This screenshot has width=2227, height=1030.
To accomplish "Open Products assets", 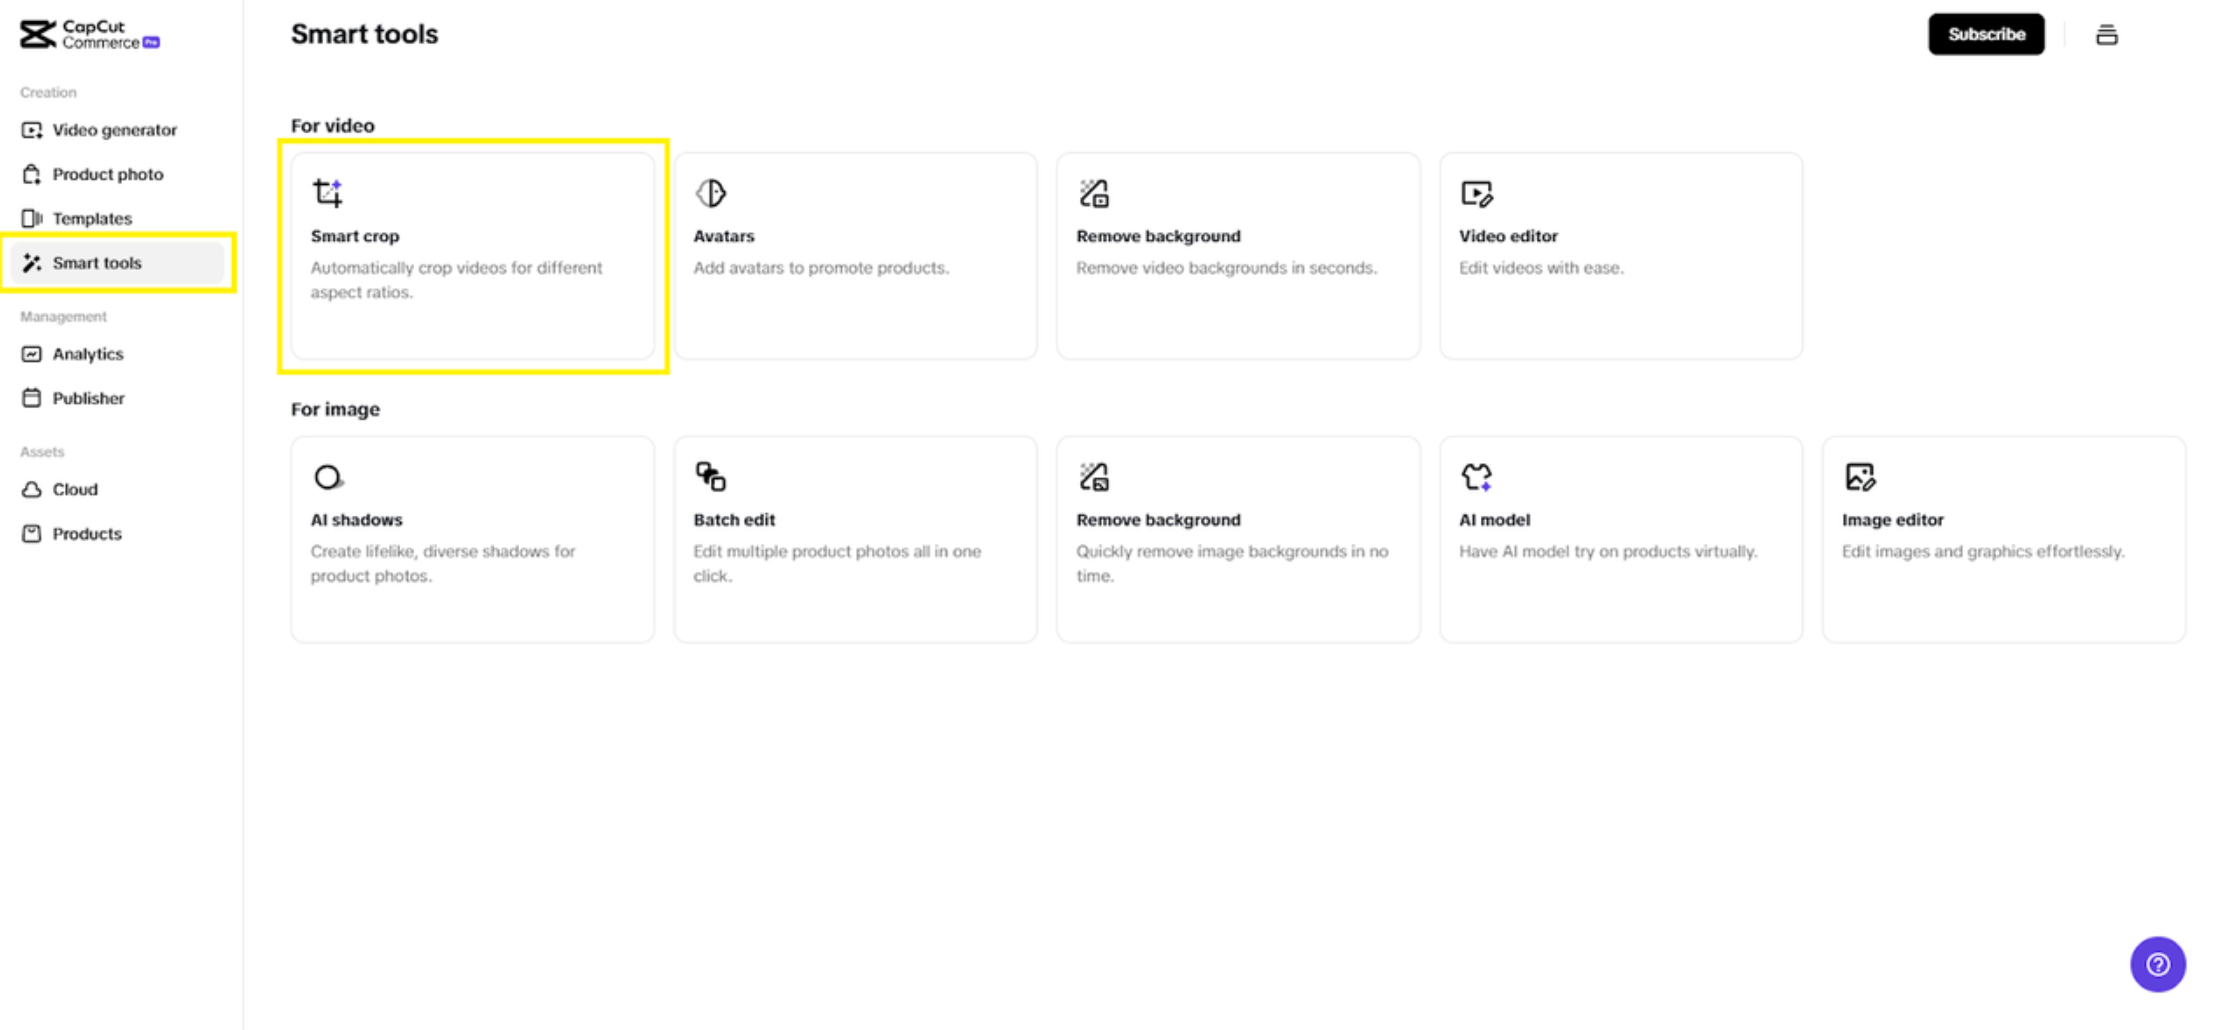I will coord(87,533).
